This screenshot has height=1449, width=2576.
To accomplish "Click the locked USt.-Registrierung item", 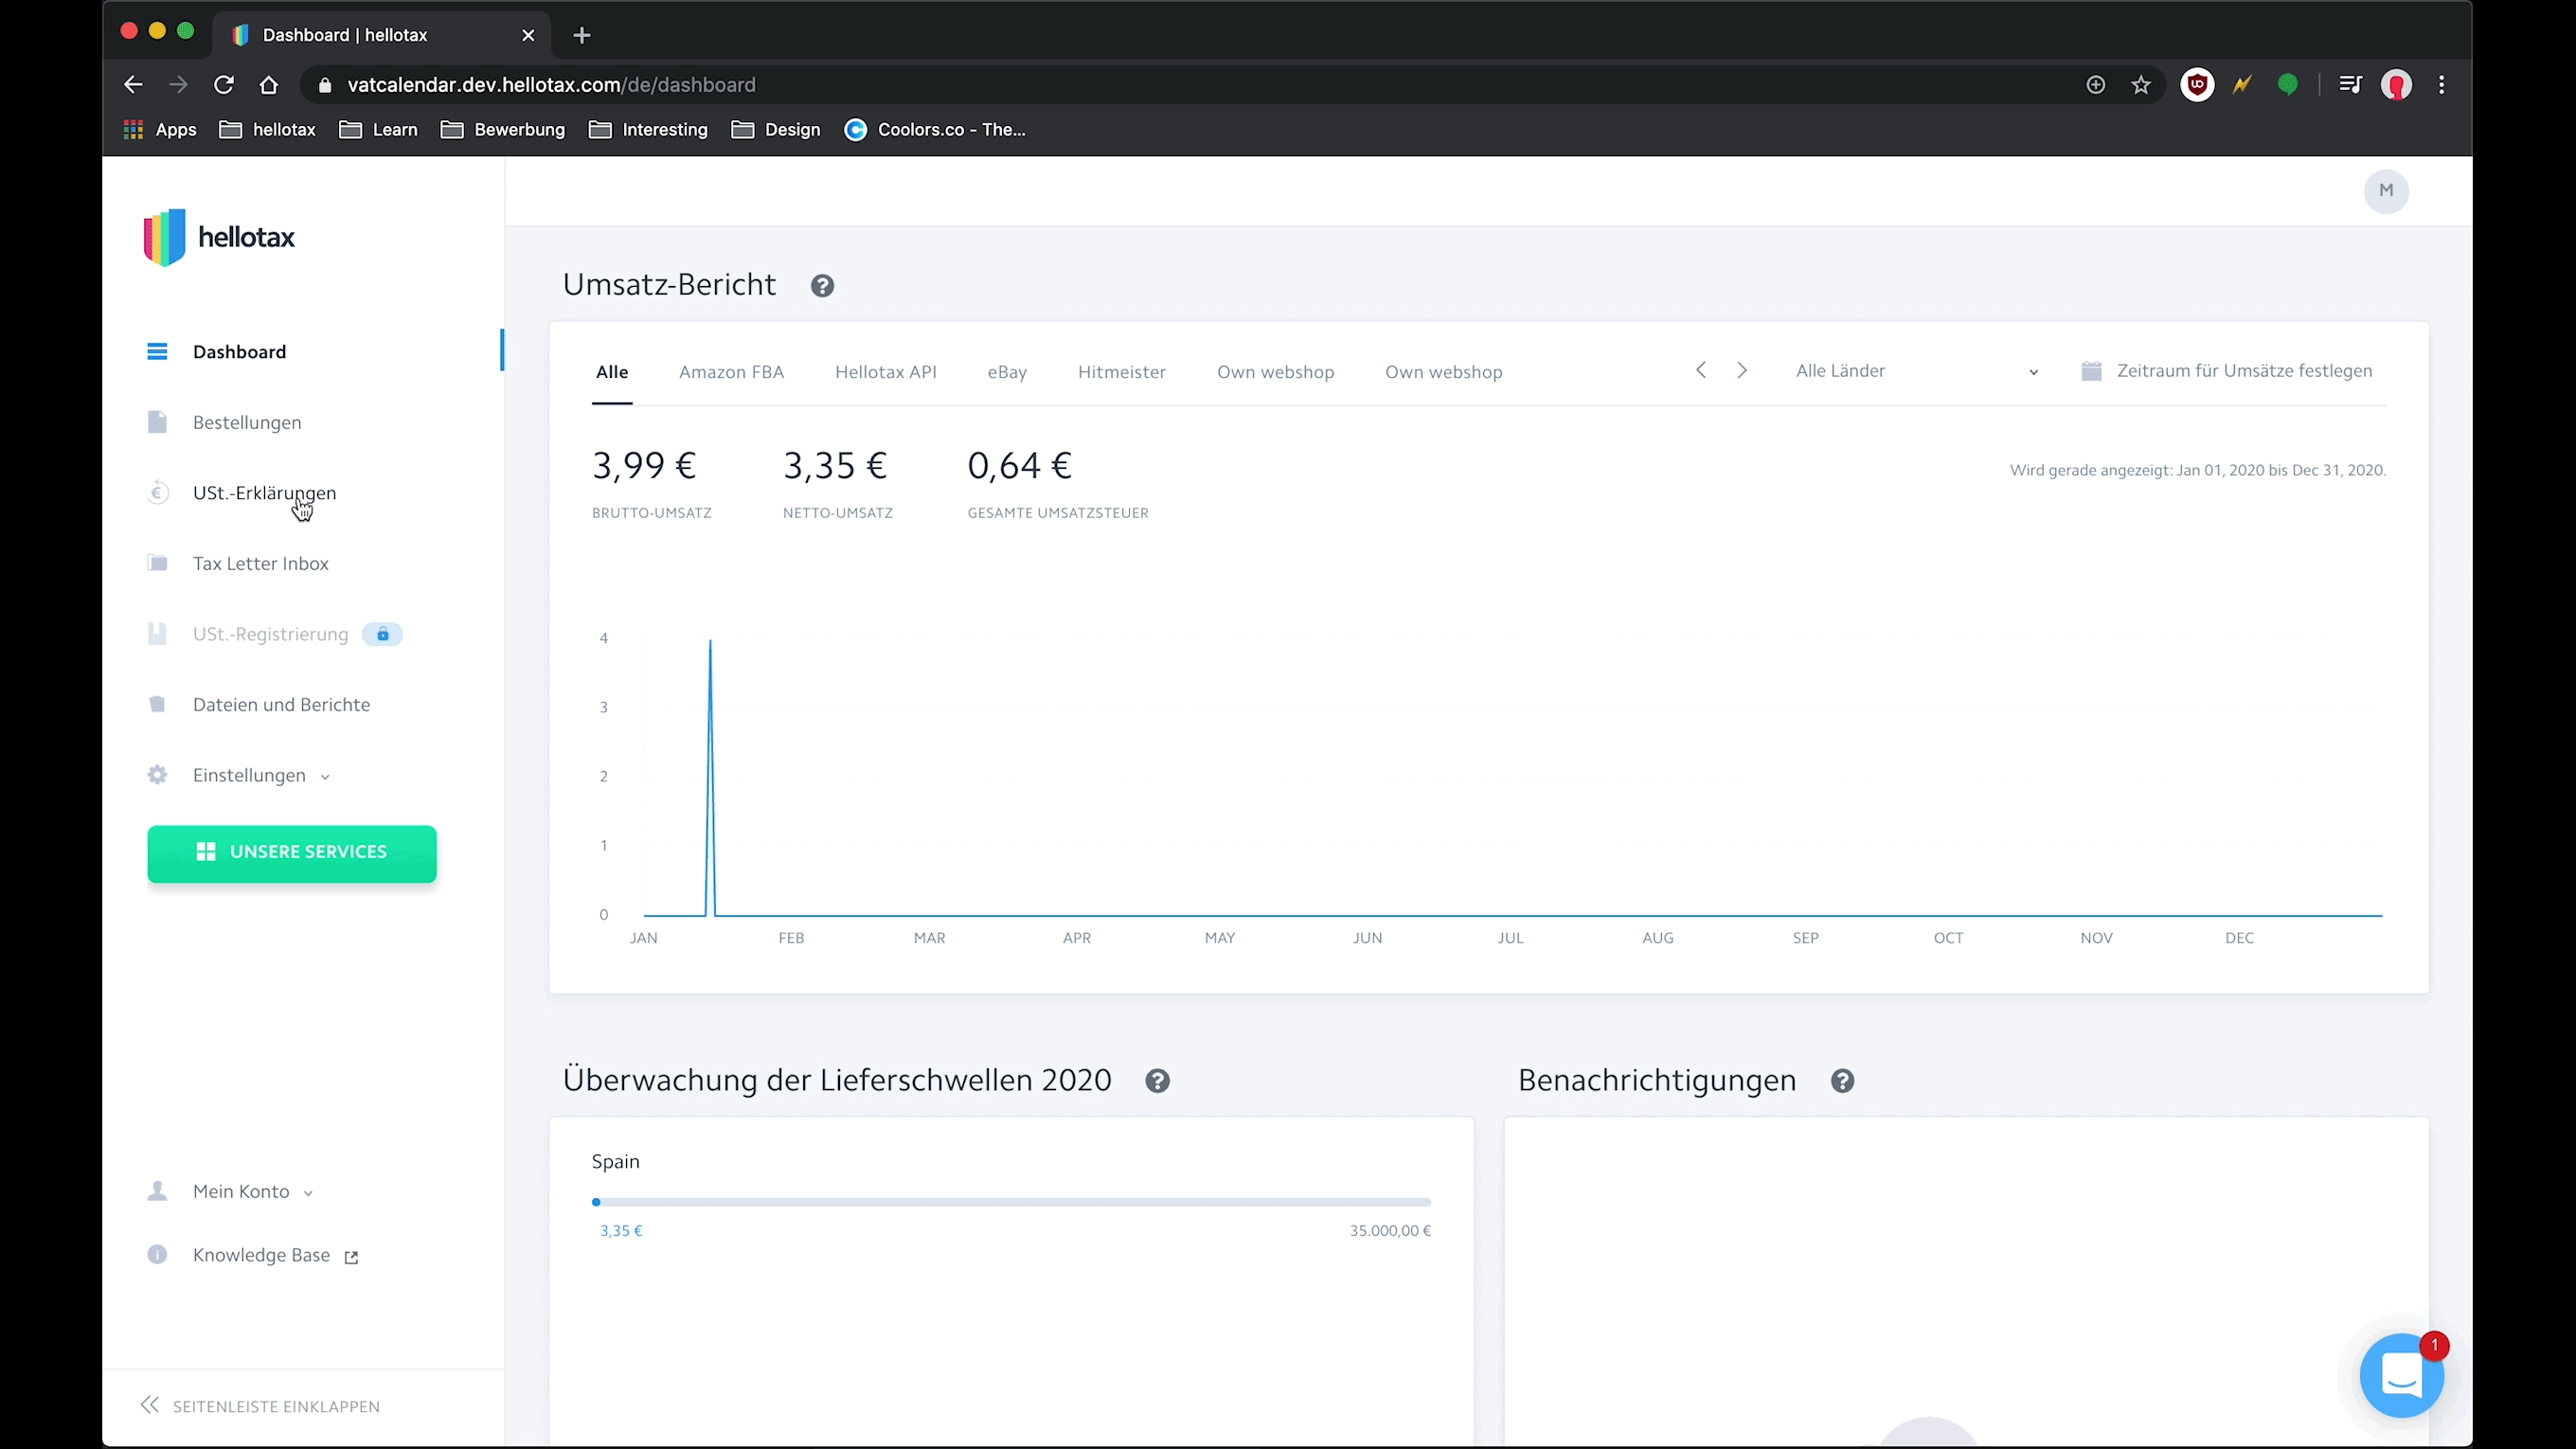I will click(x=270, y=634).
